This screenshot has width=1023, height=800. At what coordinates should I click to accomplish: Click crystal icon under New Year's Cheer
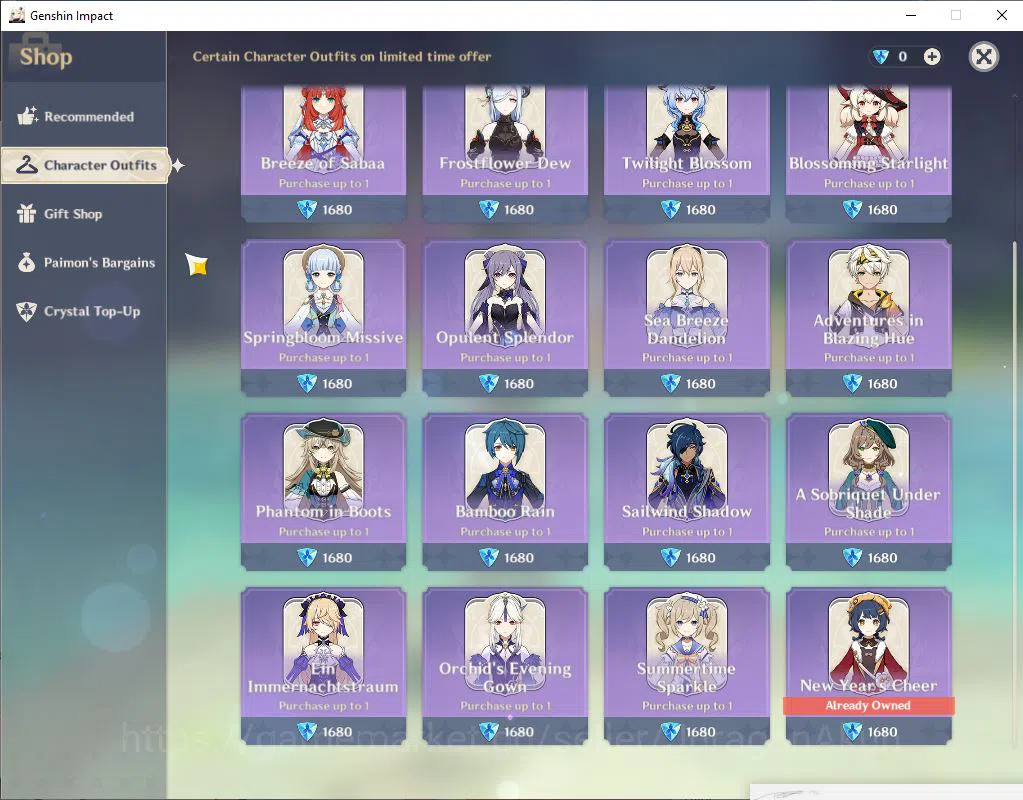tap(852, 732)
